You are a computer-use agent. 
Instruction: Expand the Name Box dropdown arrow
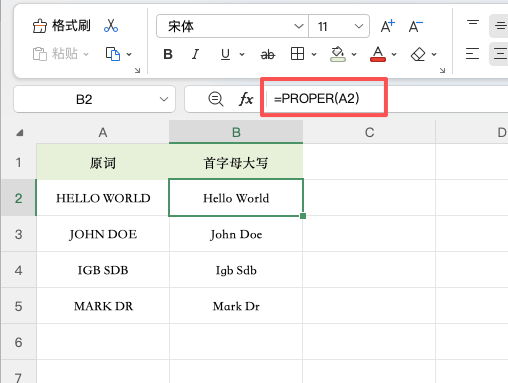[x=164, y=99]
